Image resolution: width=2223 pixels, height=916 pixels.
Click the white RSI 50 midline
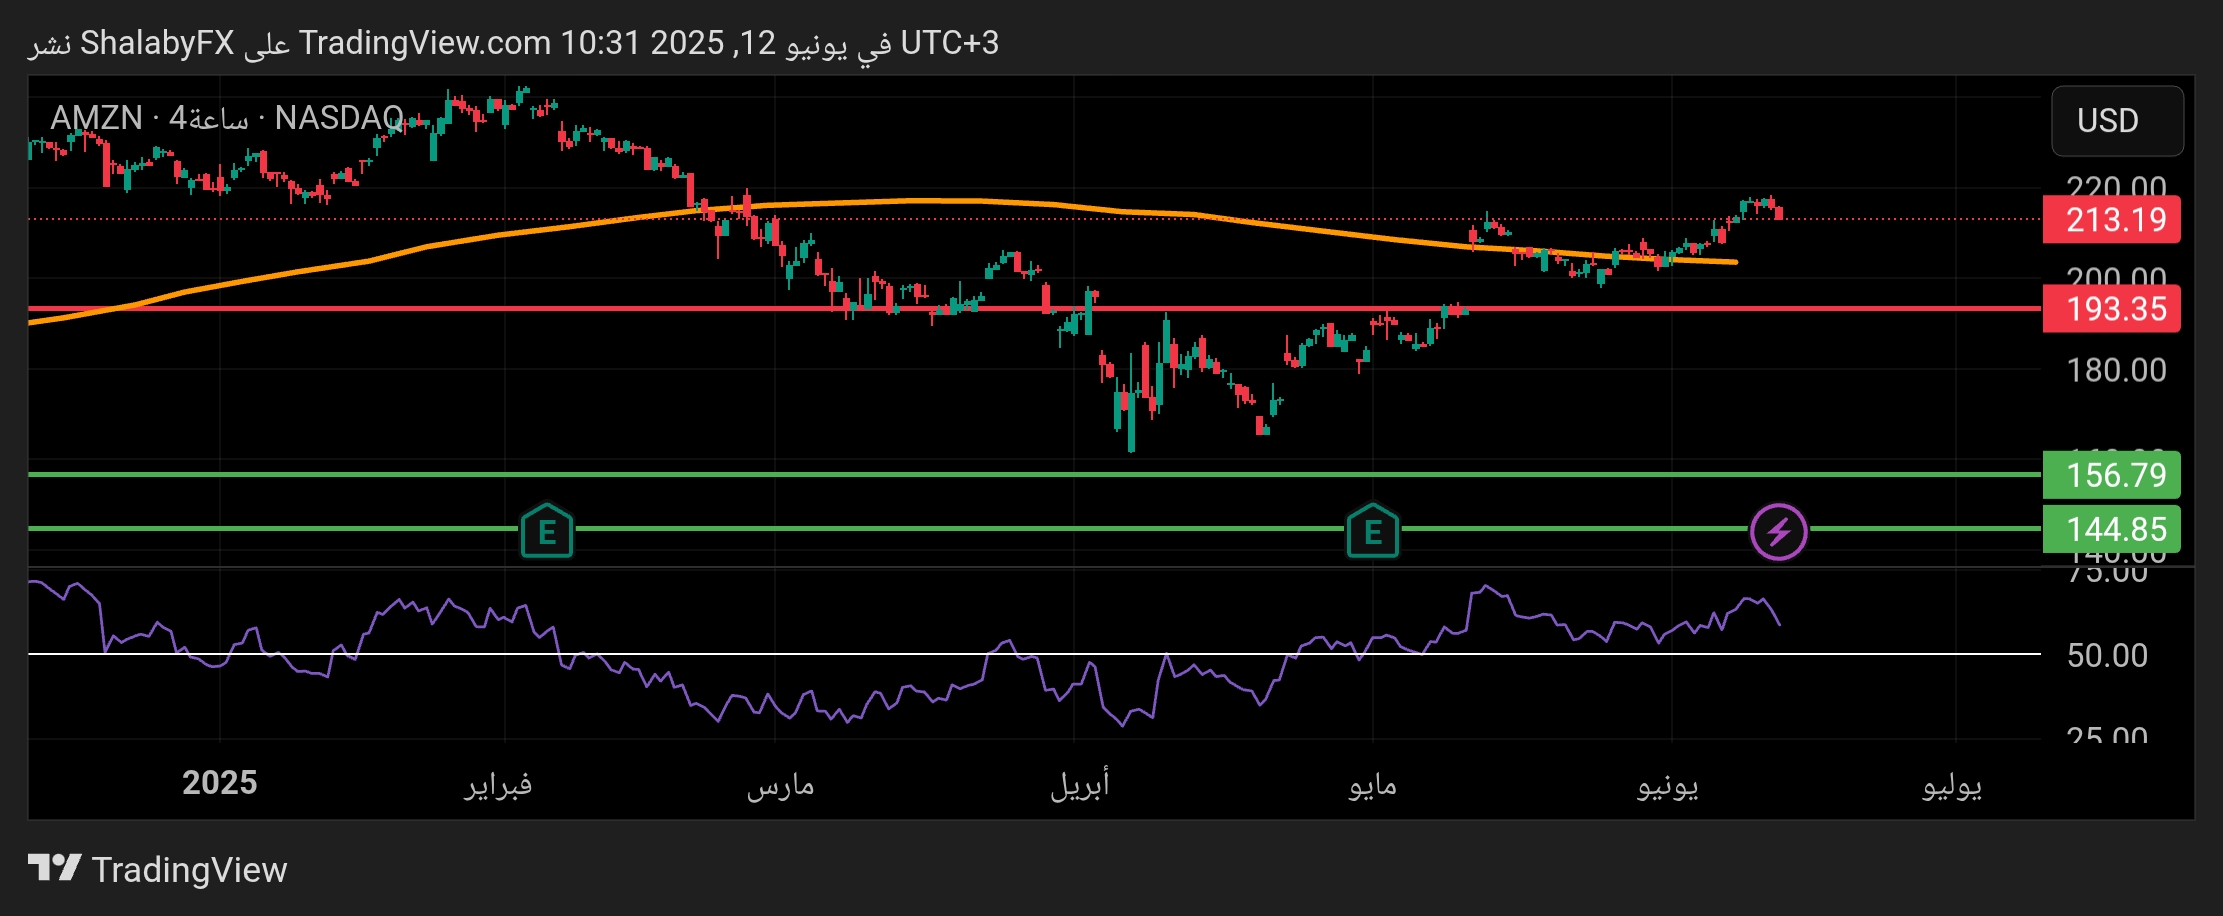point(1034,654)
